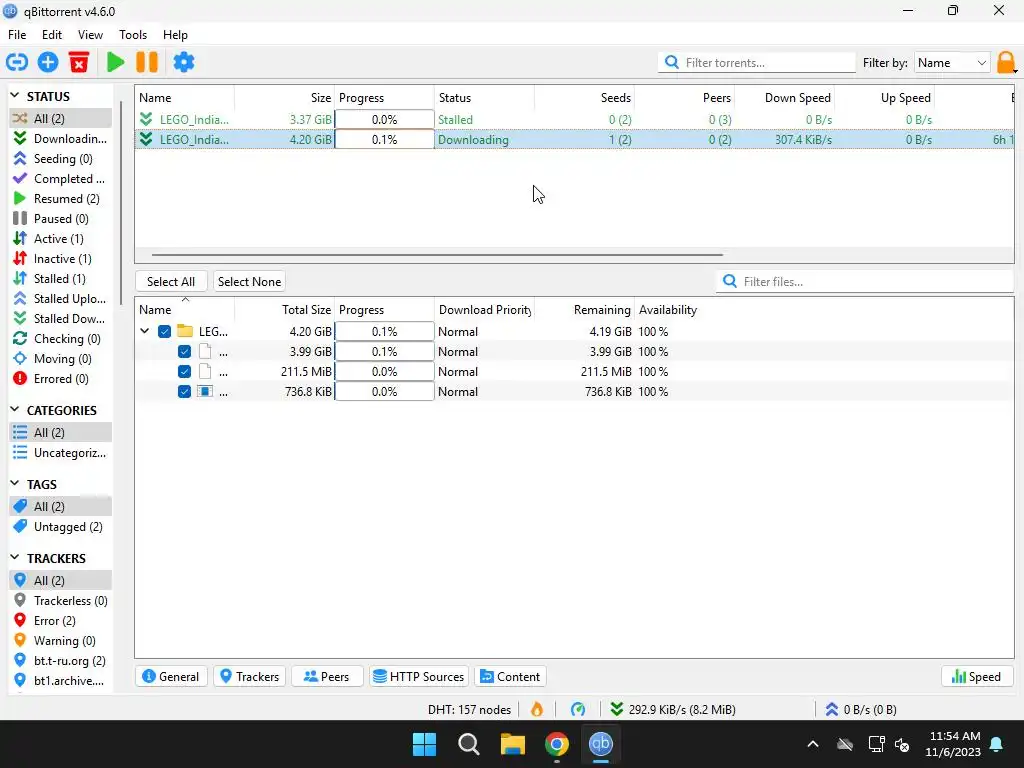Select the Seeding (0) status filter
1024x768 pixels.
click(60, 159)
